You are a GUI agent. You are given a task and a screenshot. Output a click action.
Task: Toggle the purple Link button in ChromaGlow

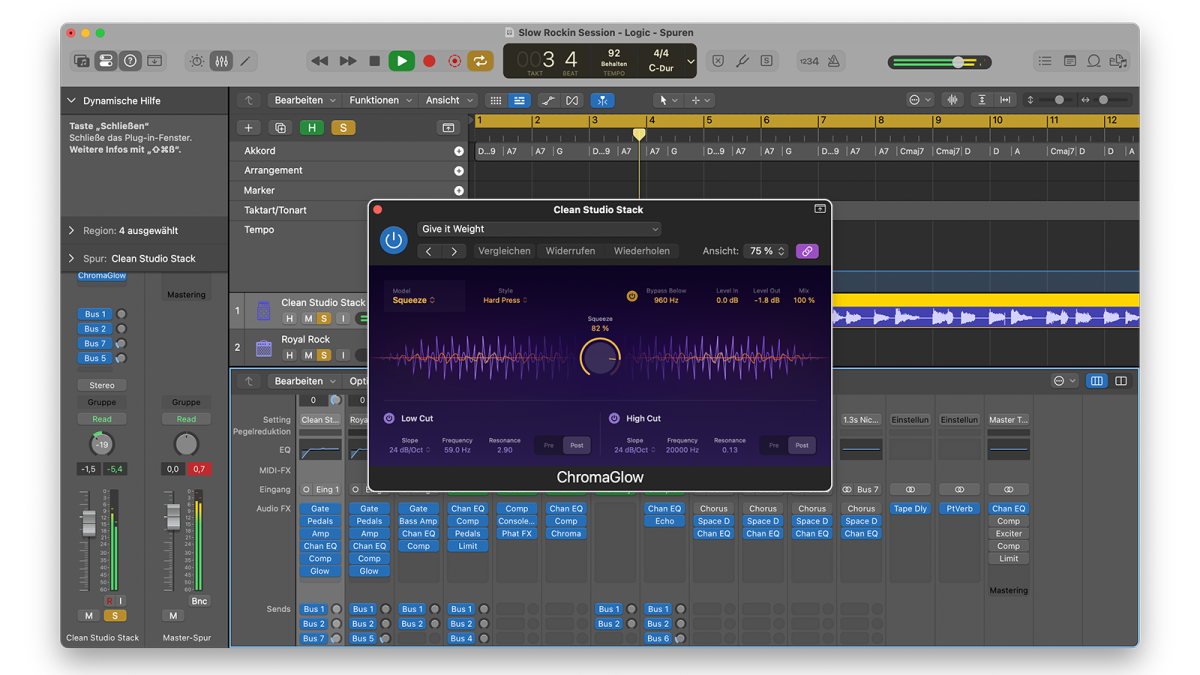[x=807, y=251]
